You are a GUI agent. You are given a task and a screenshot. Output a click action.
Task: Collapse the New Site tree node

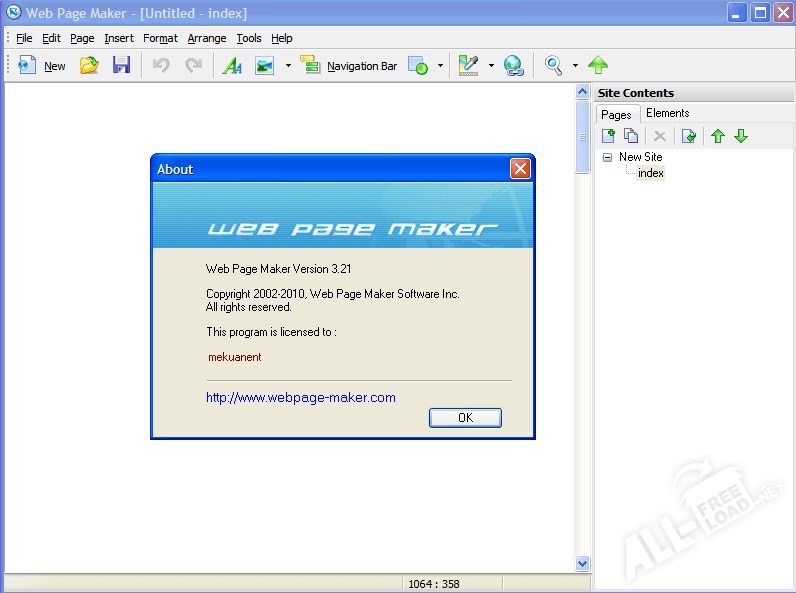(x=607, y=157)
